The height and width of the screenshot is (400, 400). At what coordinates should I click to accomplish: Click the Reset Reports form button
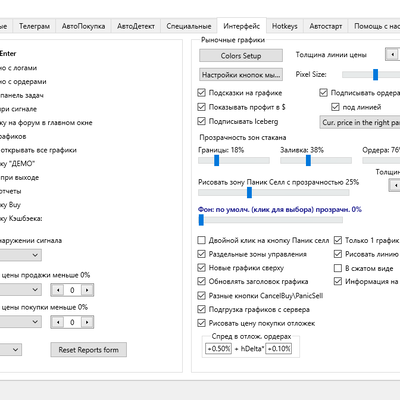click(x=89, y=350)
